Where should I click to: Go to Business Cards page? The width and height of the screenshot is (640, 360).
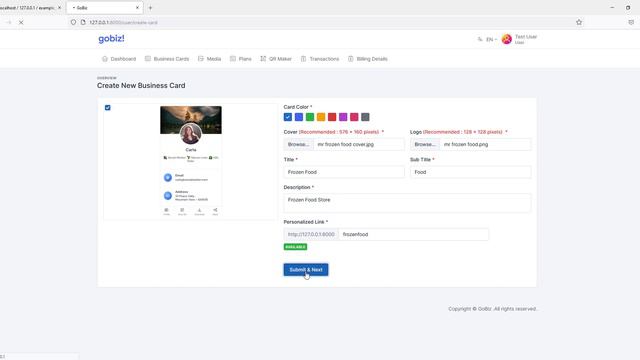[167, 59]
